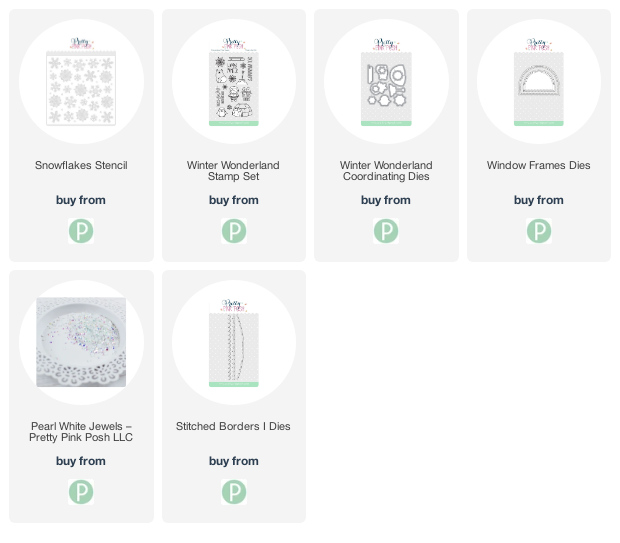This screenshot has width=620, height=543.
Task: Select the Window Frames Dies title
Action: pyautogui.click(x=539, y=165)
